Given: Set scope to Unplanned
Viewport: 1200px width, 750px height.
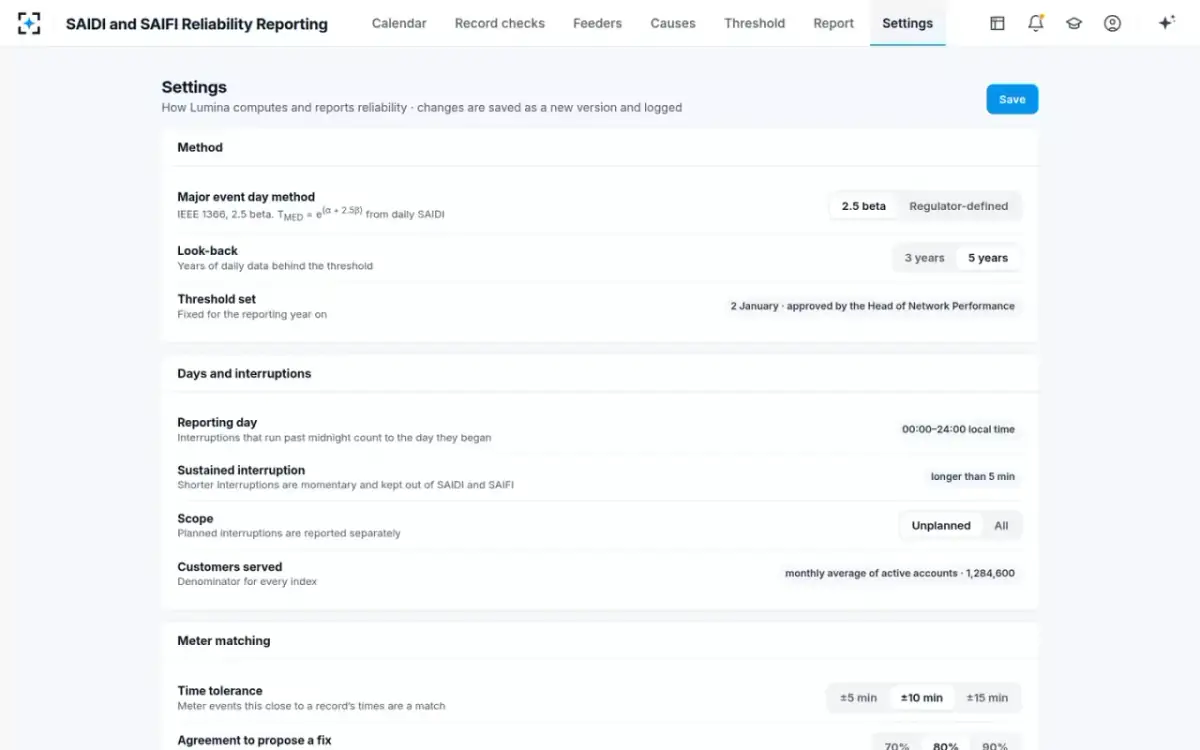Looking at the screenshot, I should click(x=941, y=526).
